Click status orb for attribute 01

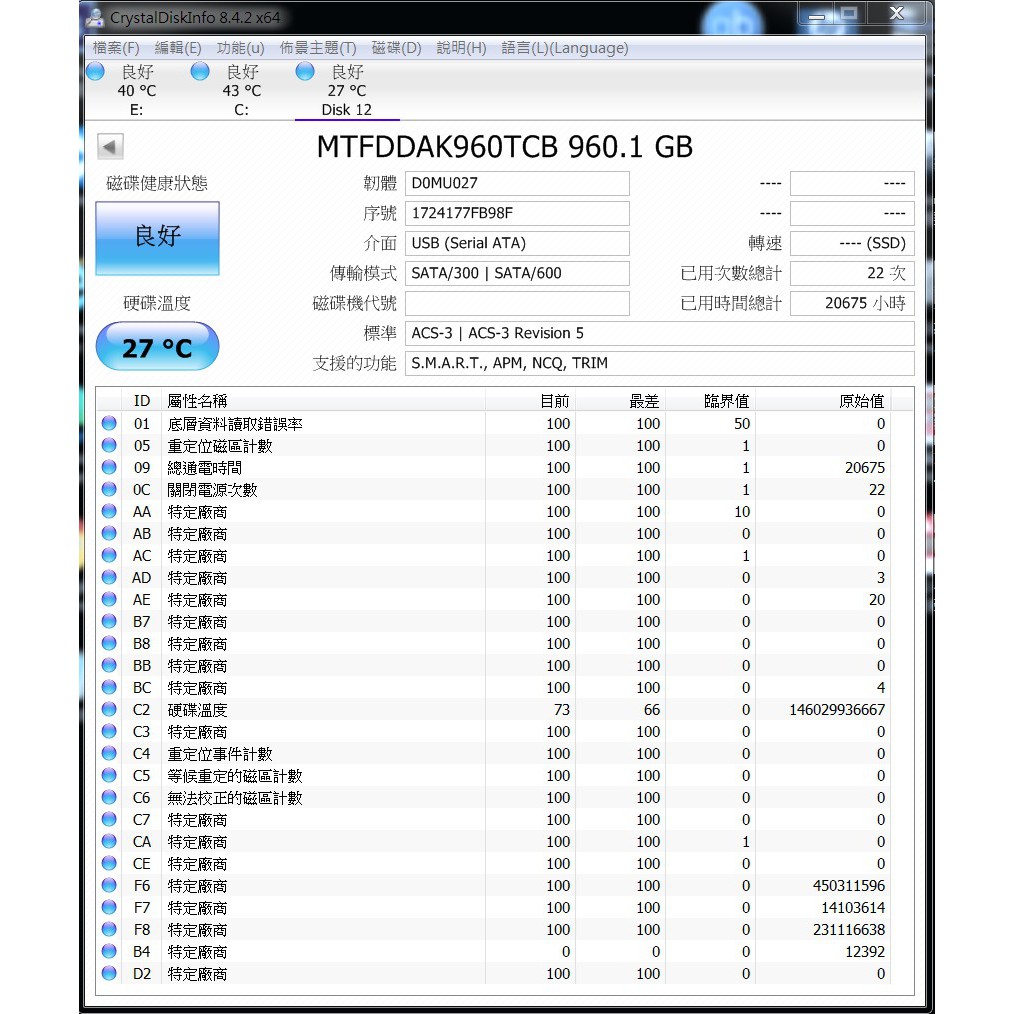pos(109,424)
